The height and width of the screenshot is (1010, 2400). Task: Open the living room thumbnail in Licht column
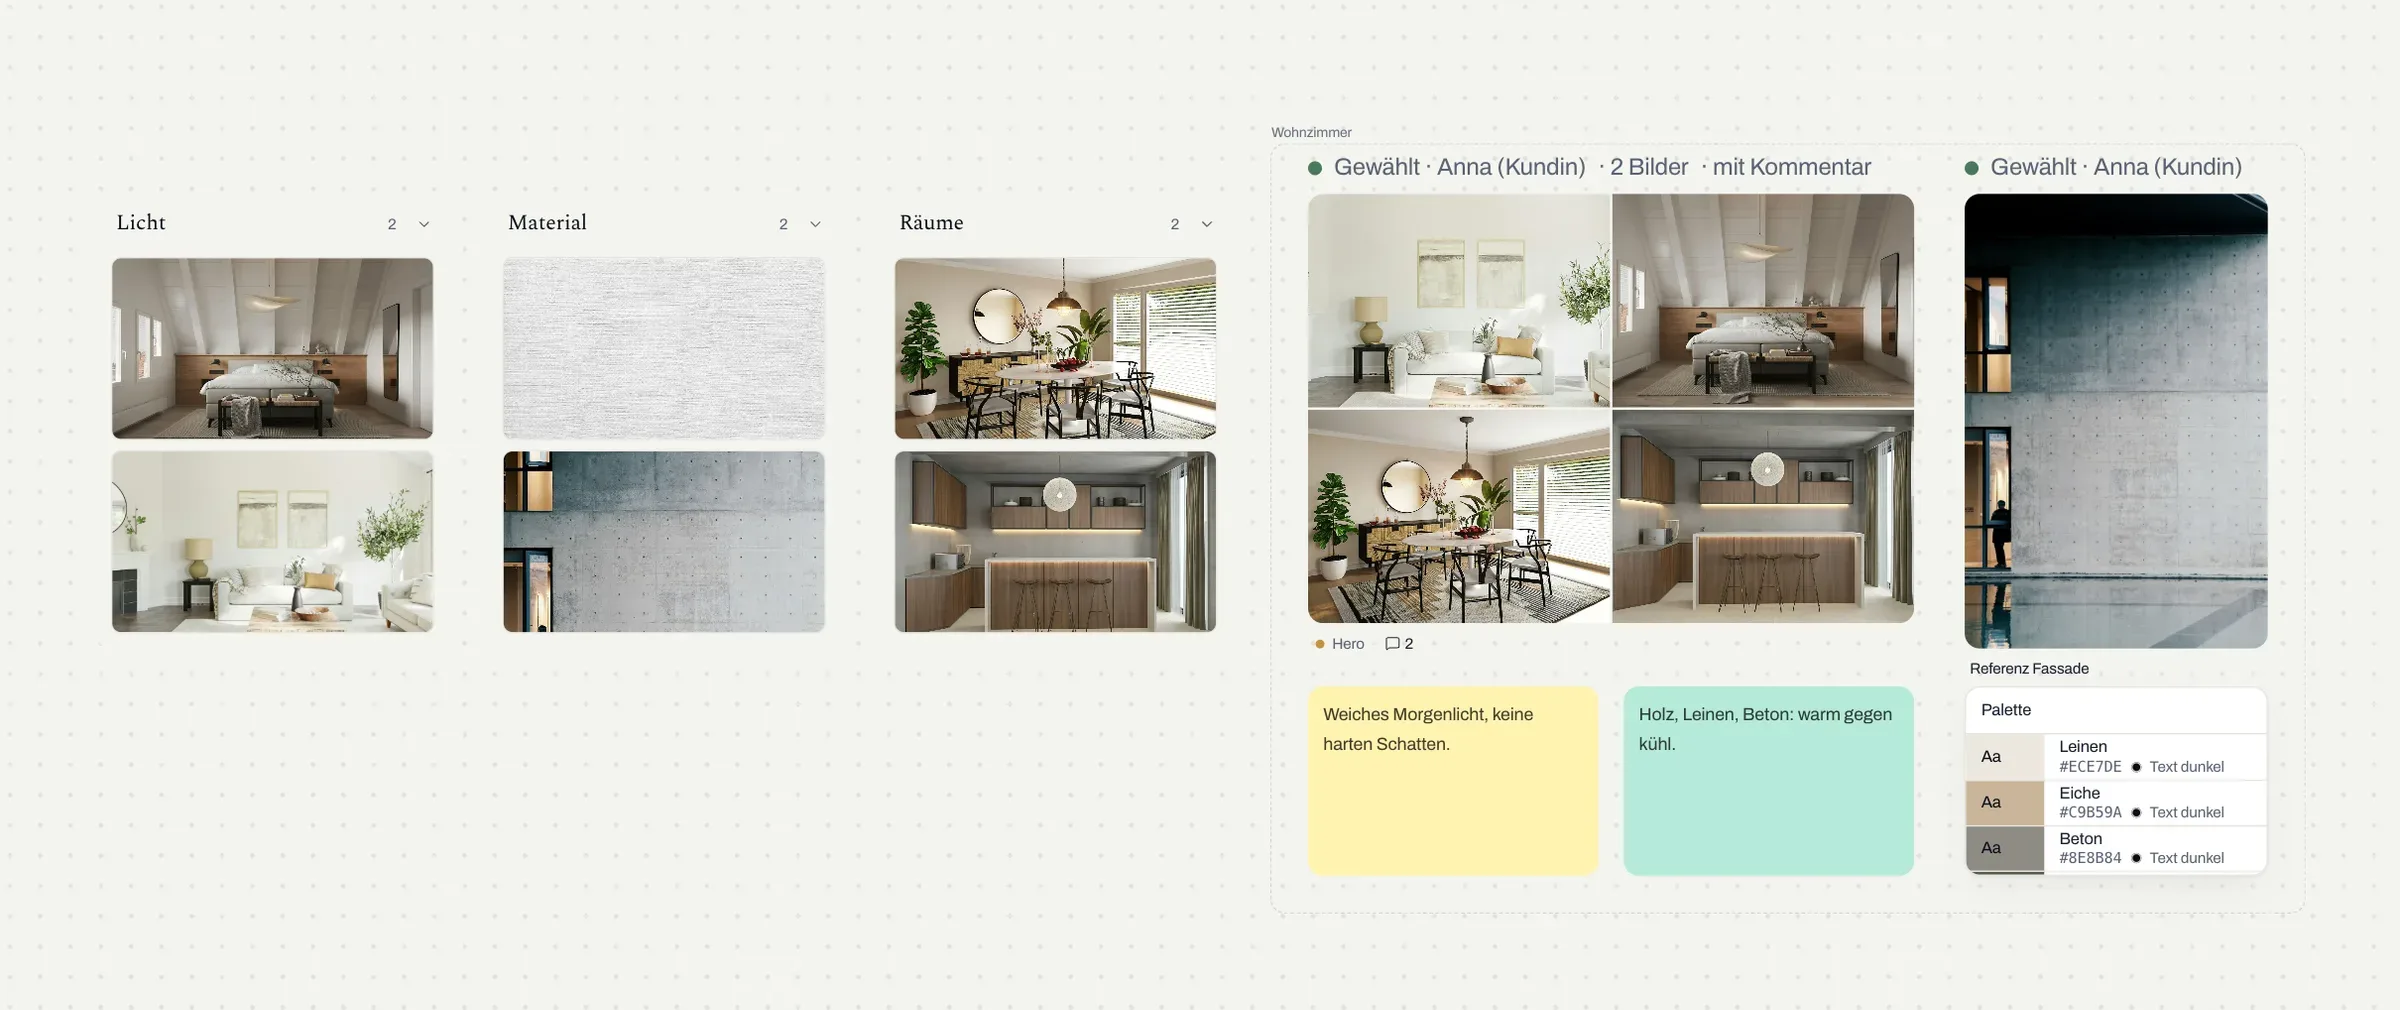(x=272, y=541)
